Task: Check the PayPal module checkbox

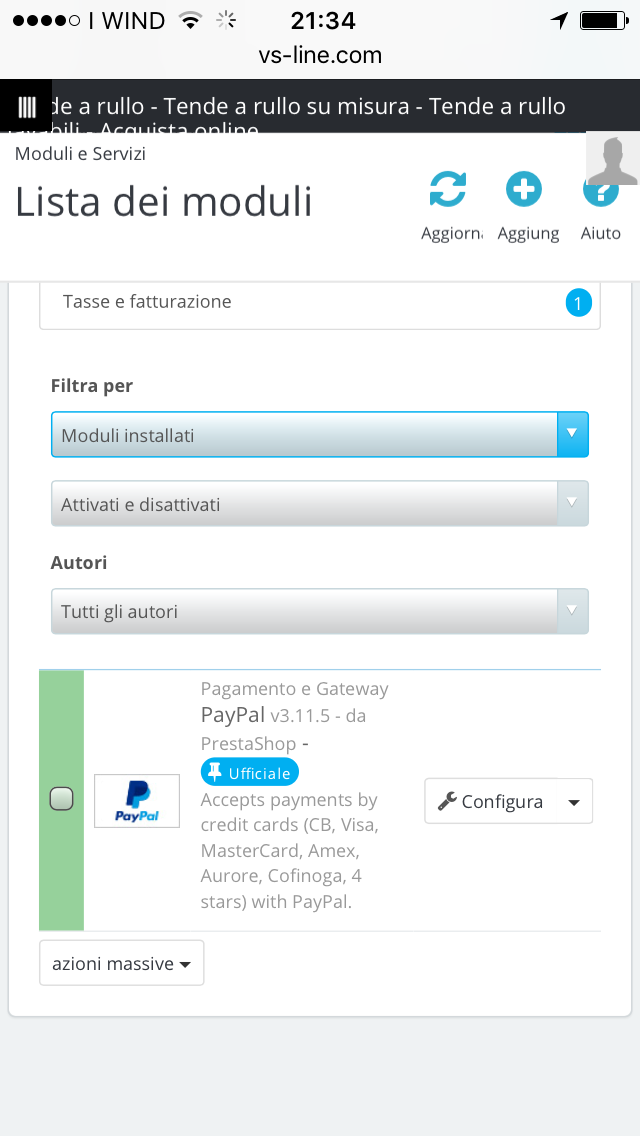Action: click(62, 798)
